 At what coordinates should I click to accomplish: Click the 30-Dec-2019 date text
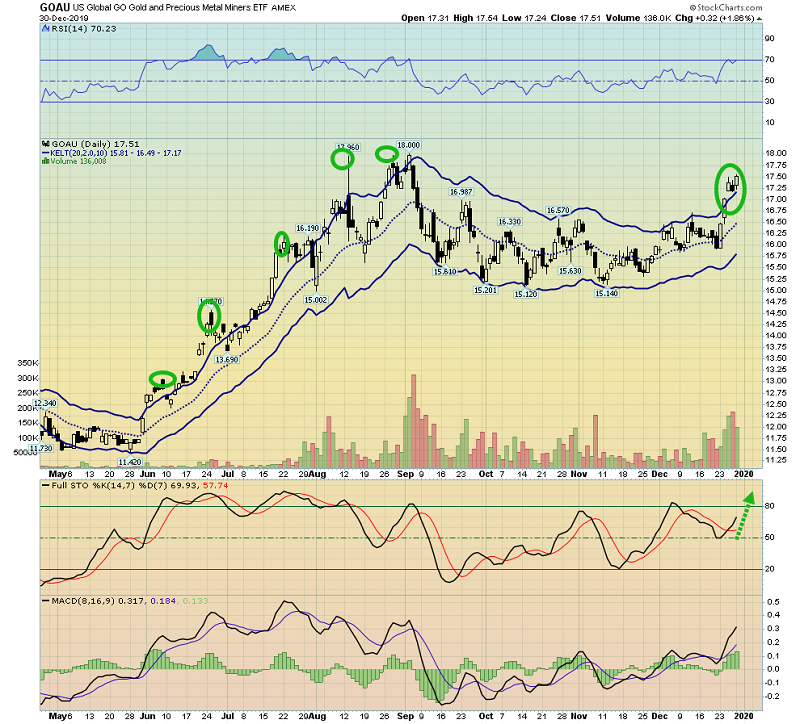tap(64, 18)
